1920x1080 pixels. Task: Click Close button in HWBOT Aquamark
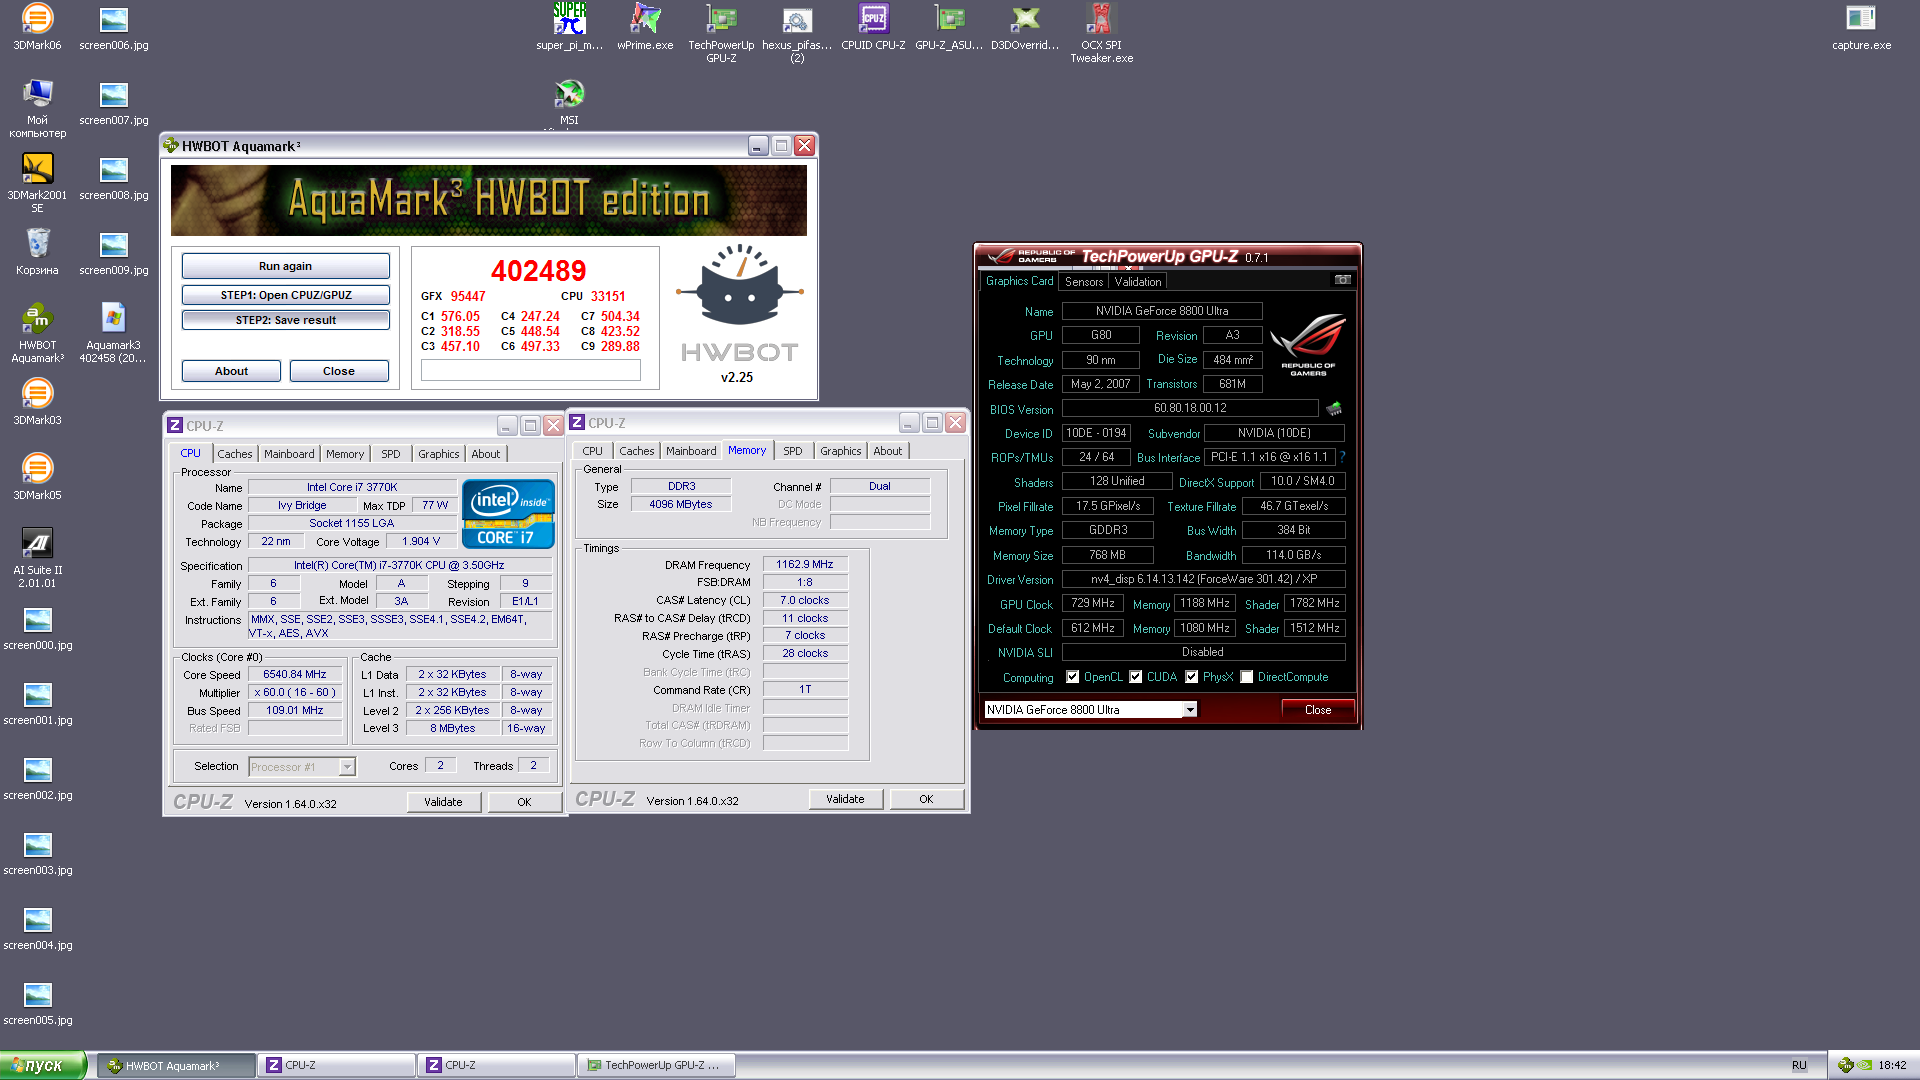(x=339, y=371)
